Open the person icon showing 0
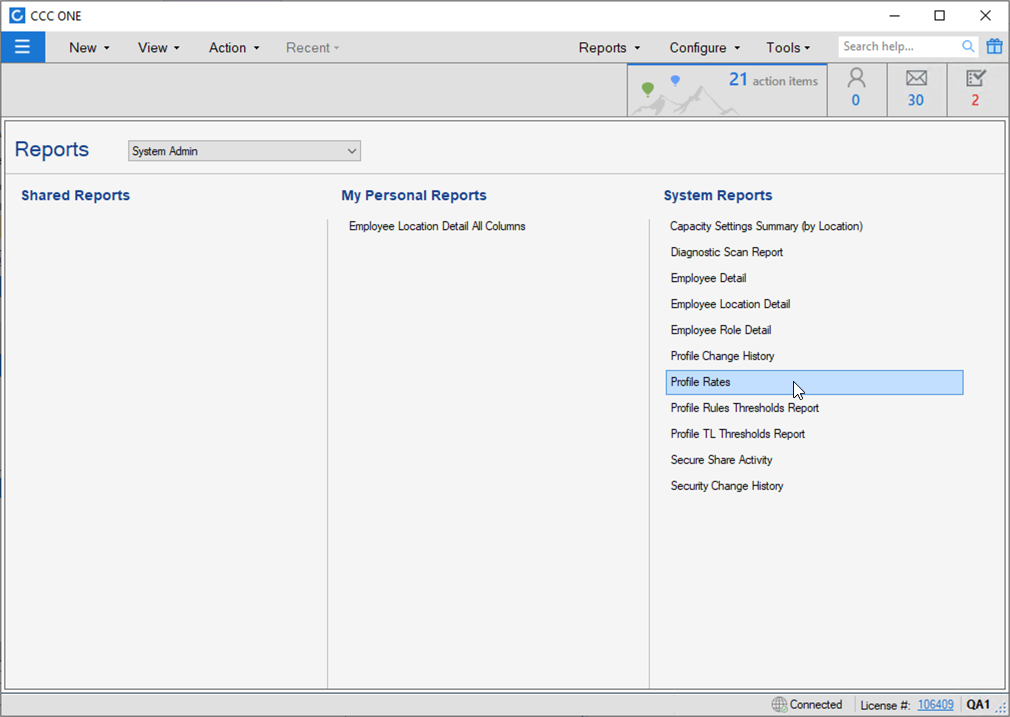1010x717 pixels. click(x=856, y=89)
